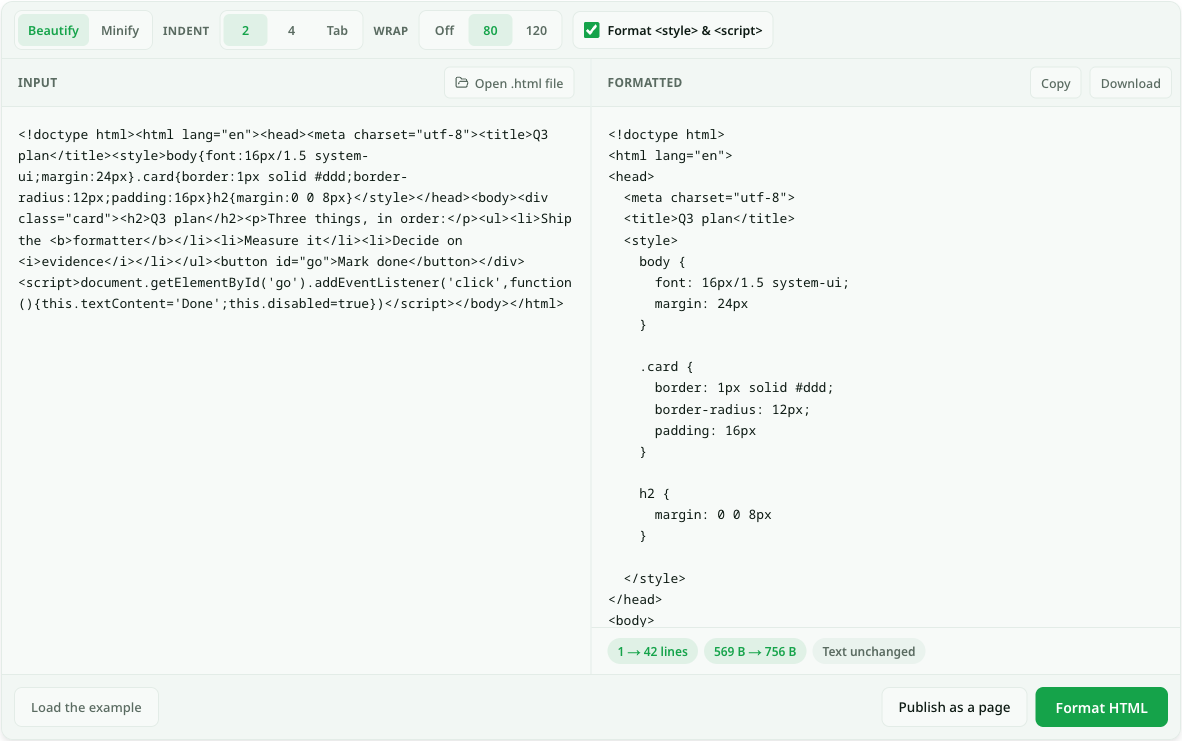
Task: Click Publish as a page
Action: click(x=954, y=707)
